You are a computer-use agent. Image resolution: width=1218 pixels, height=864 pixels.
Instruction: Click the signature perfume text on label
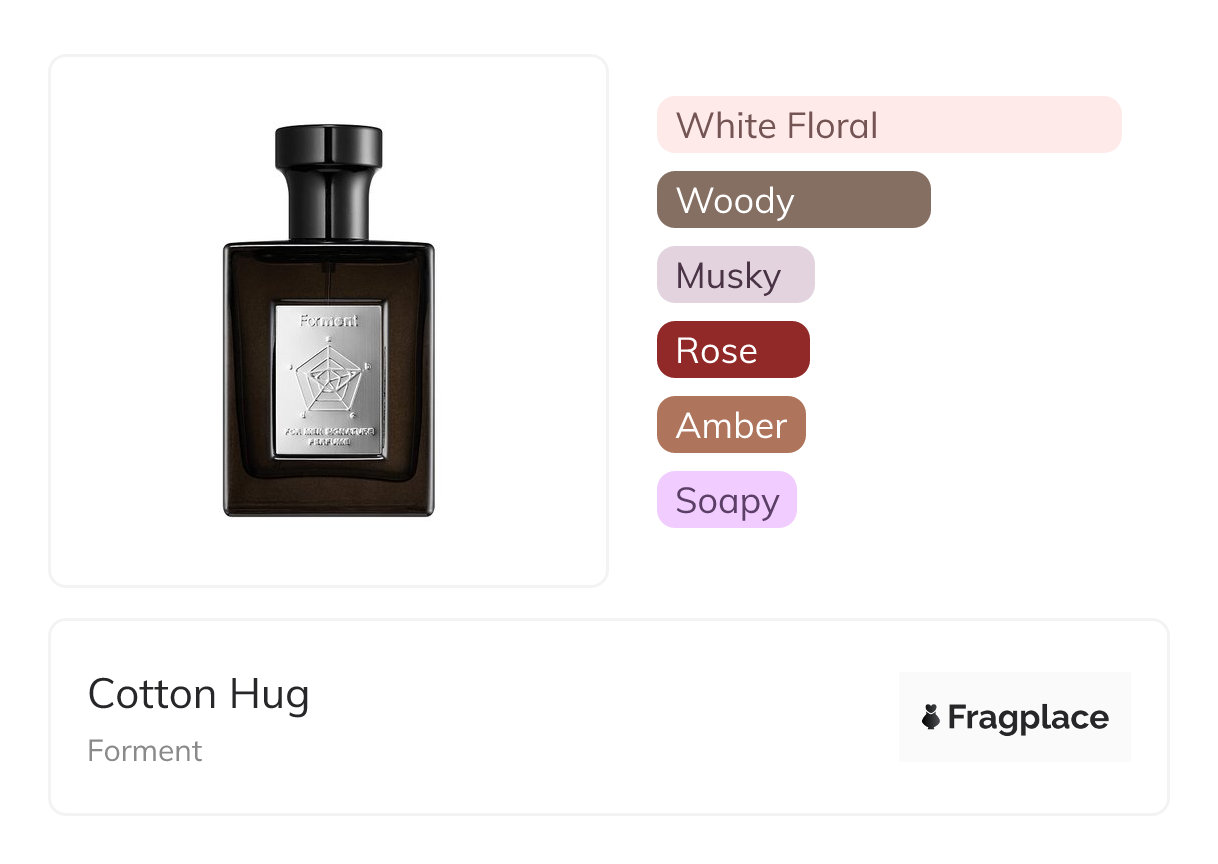(329, 436)
